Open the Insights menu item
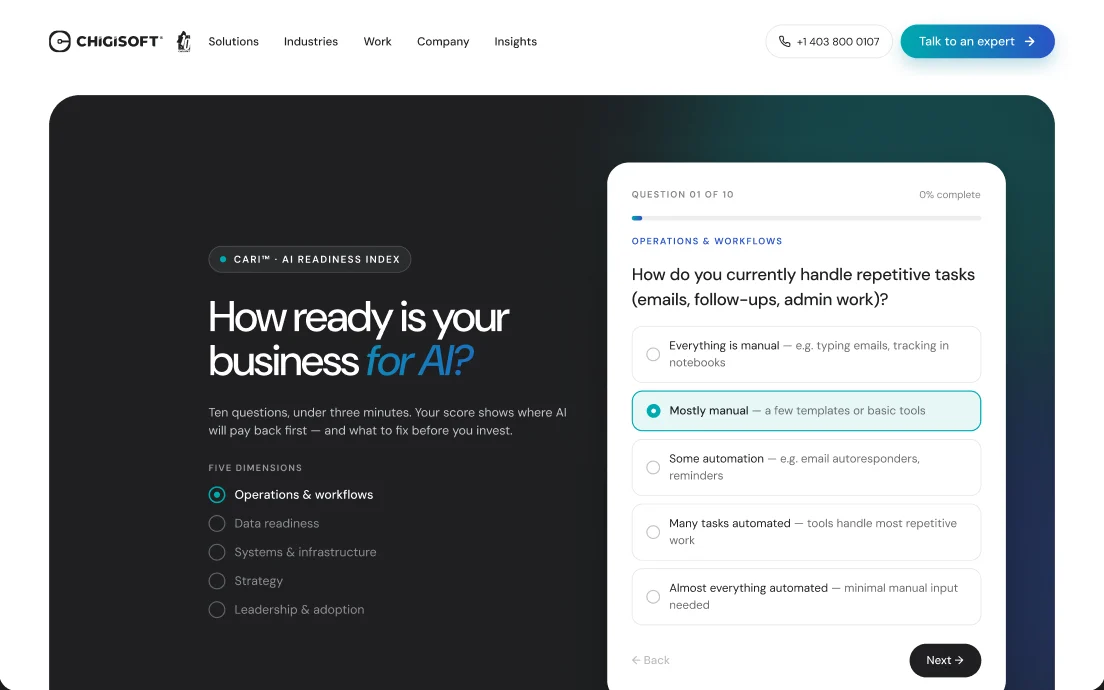The height and width of the screenshot is (690, 1104). pyautogui.click(x=515, y=42)
